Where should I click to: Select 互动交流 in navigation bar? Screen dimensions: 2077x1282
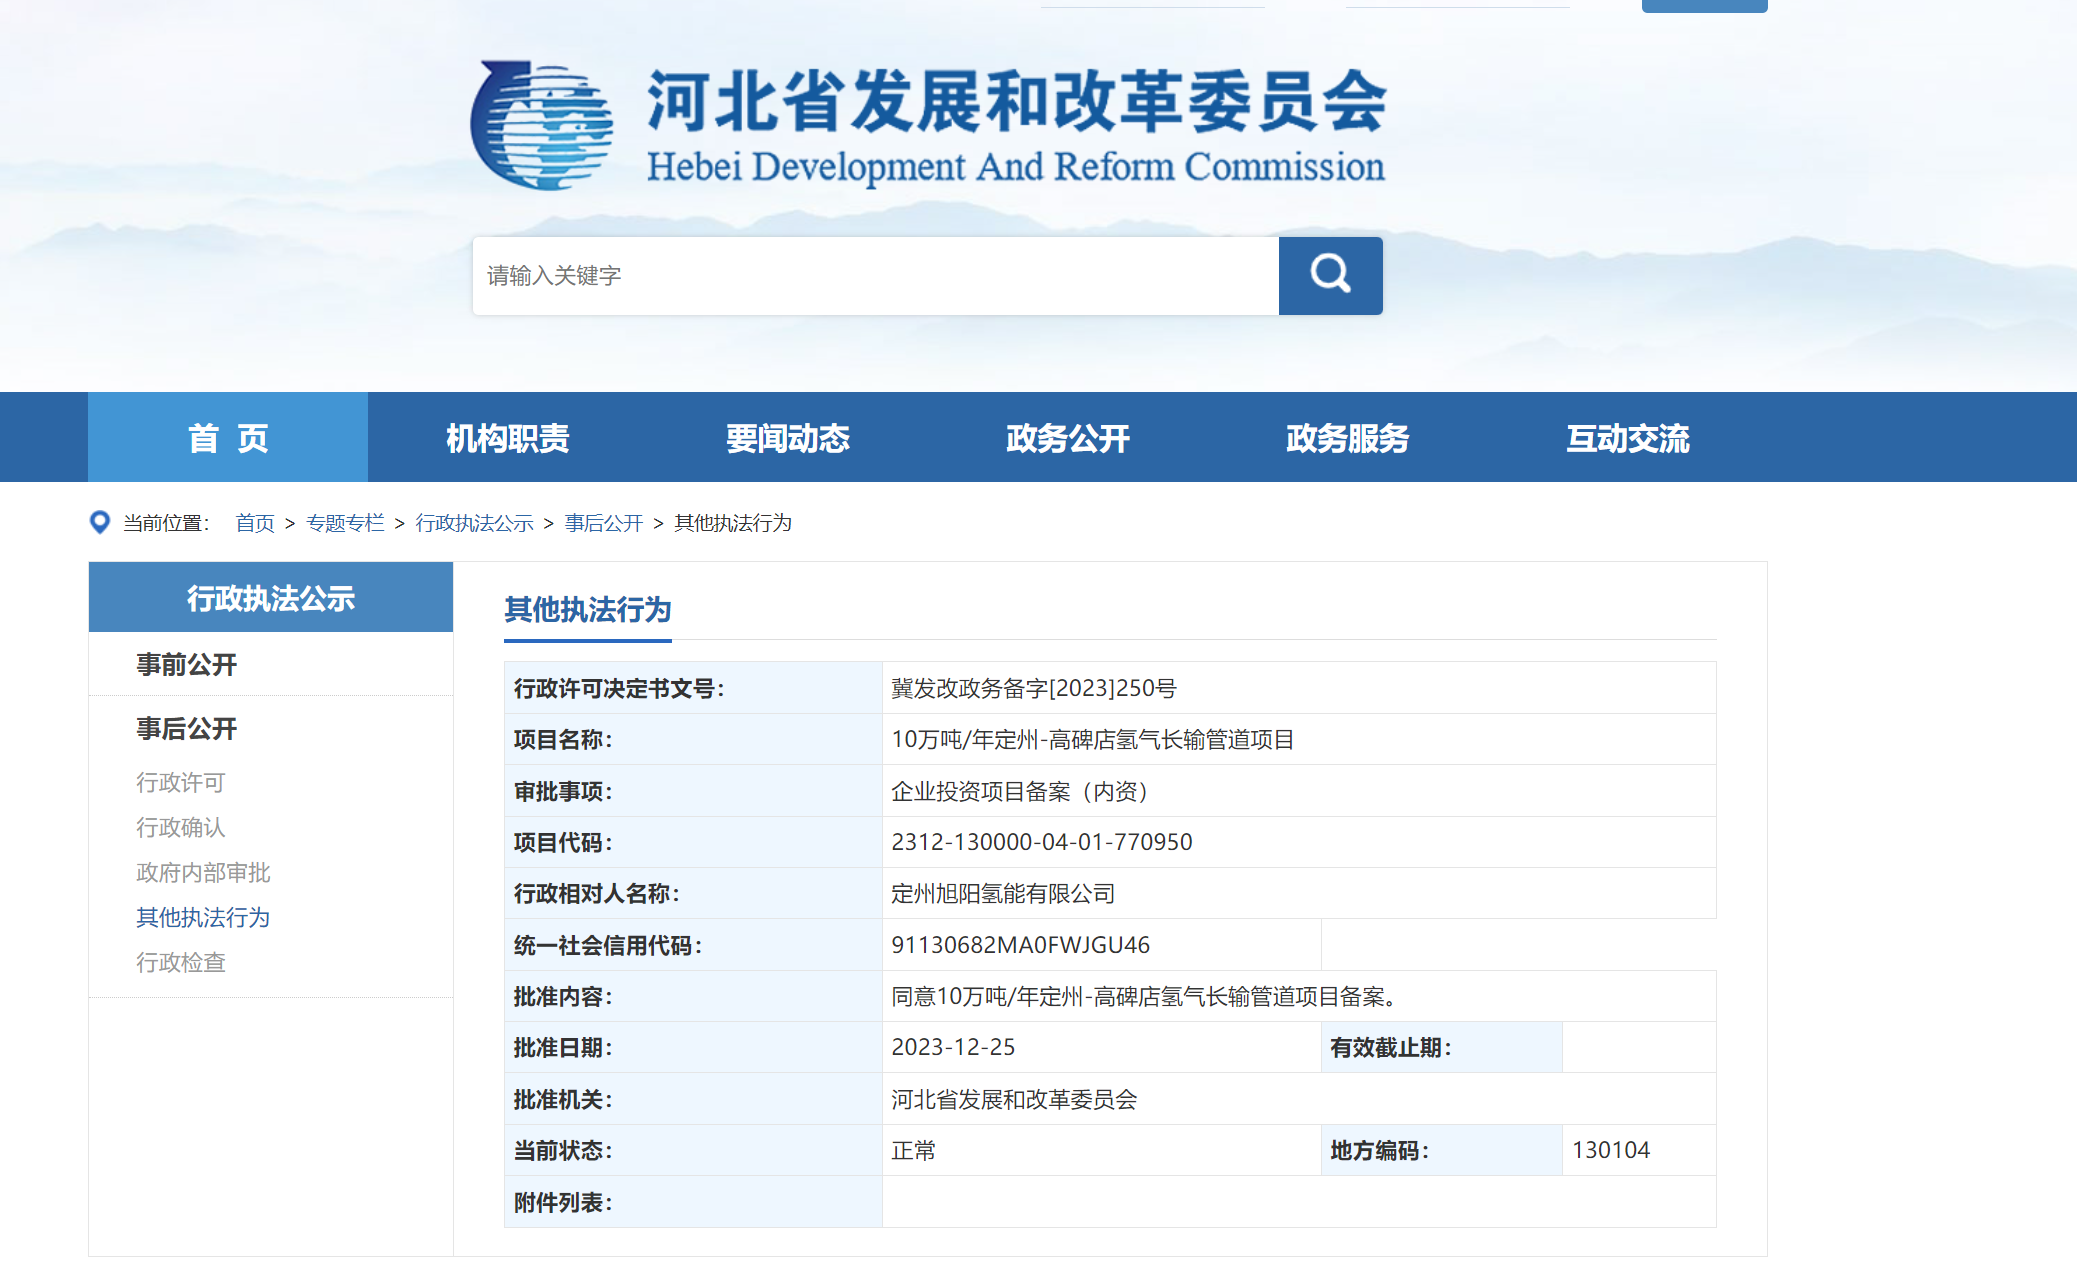pos(1627,438)
